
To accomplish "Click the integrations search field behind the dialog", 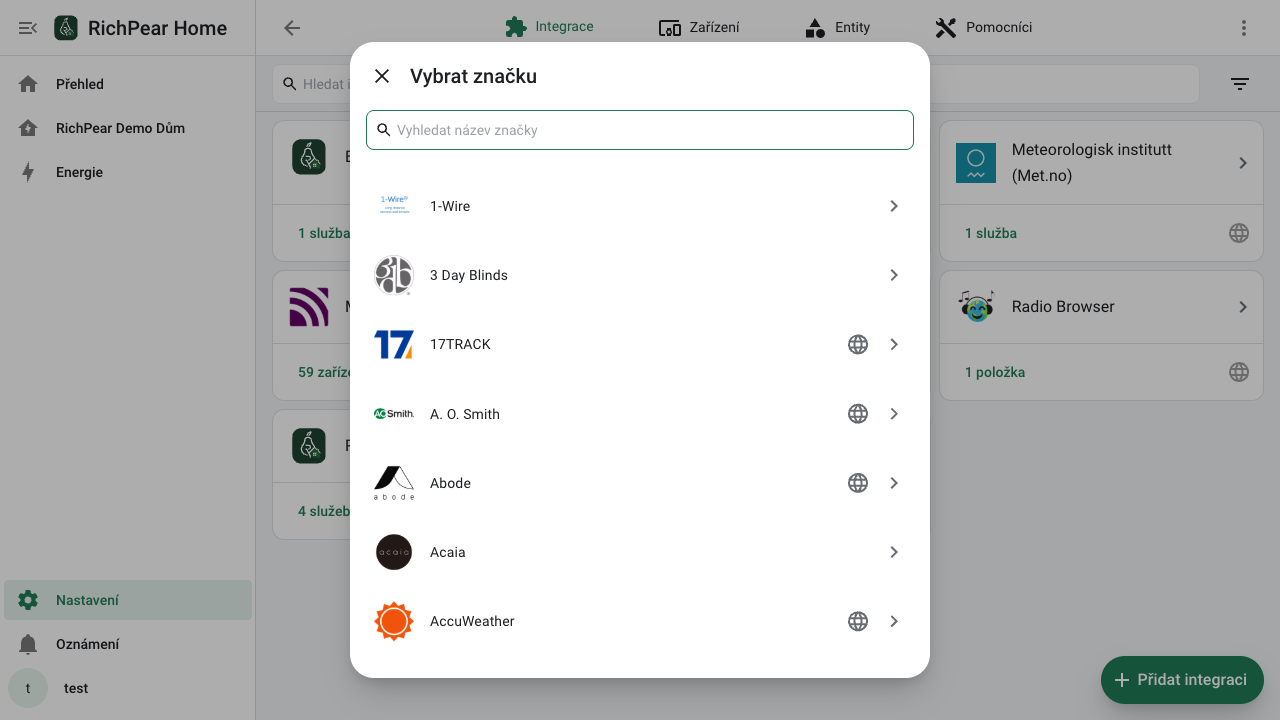I will (x=736, y=84).
